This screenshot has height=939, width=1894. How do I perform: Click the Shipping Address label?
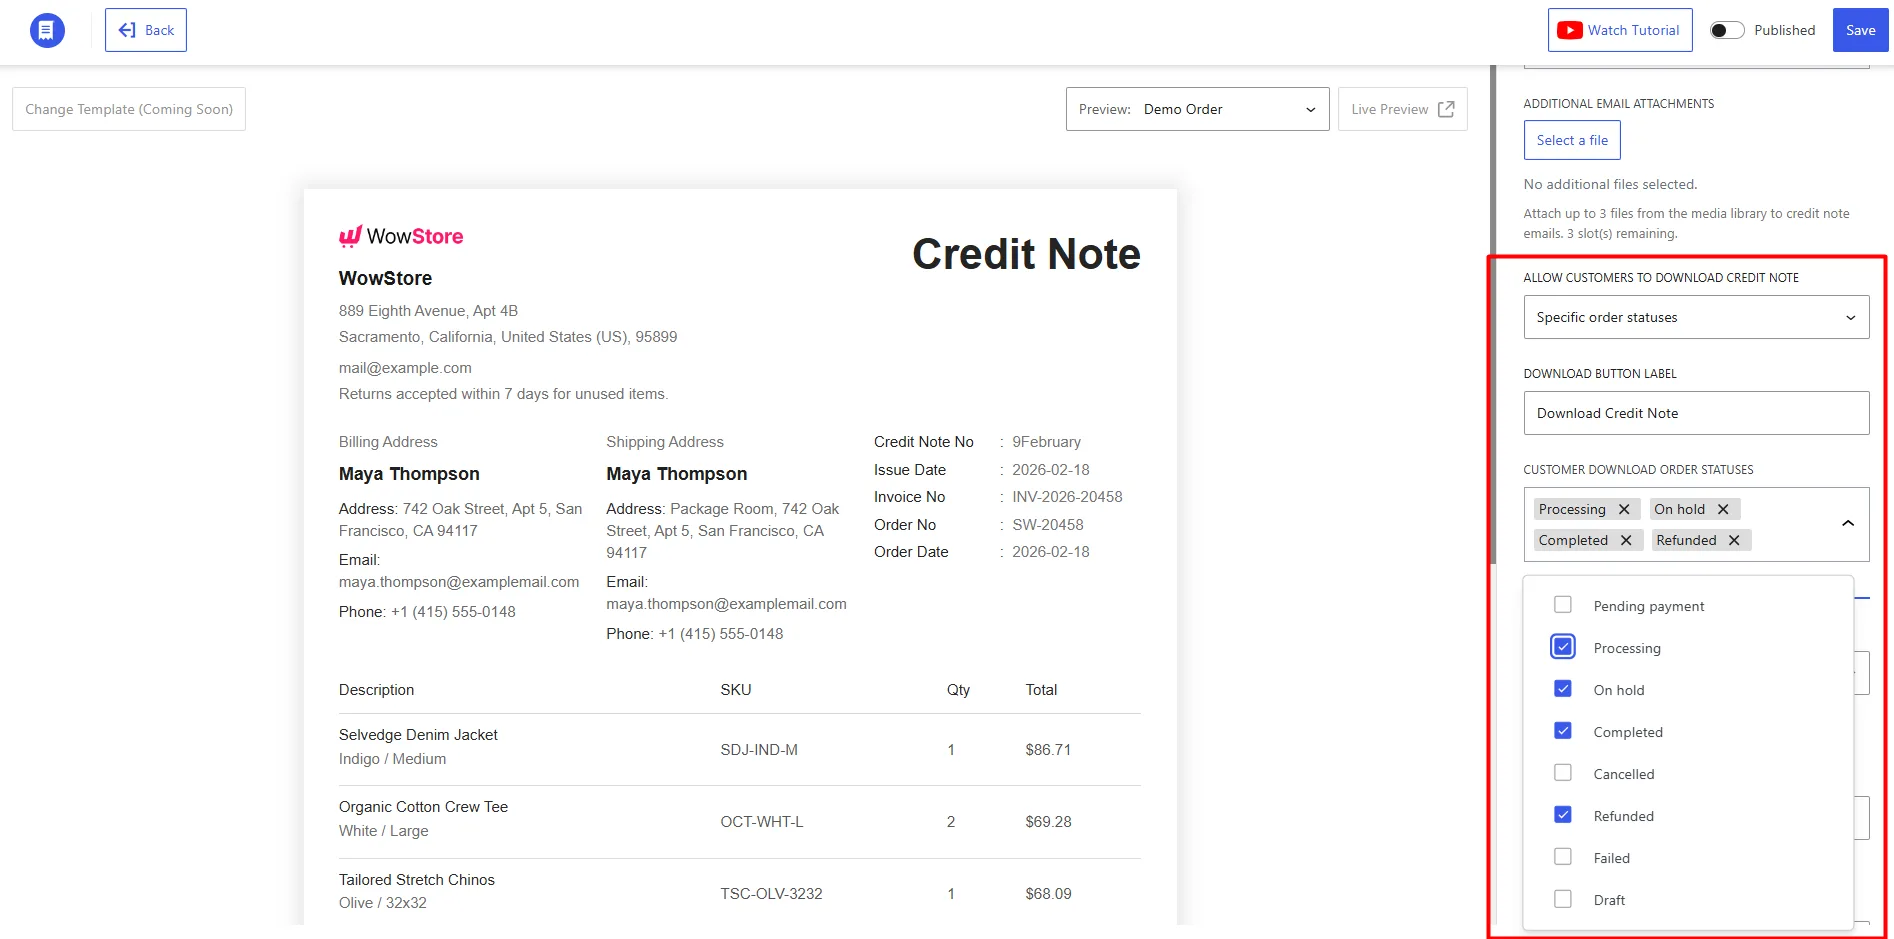click(665, 442)
